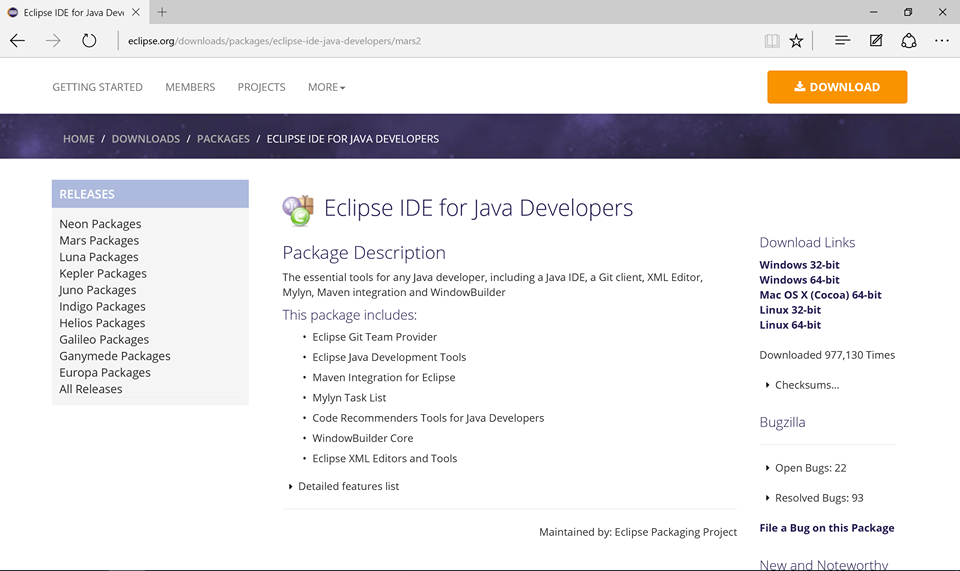Click the Bugzilla section heading

tap(782, 422)
